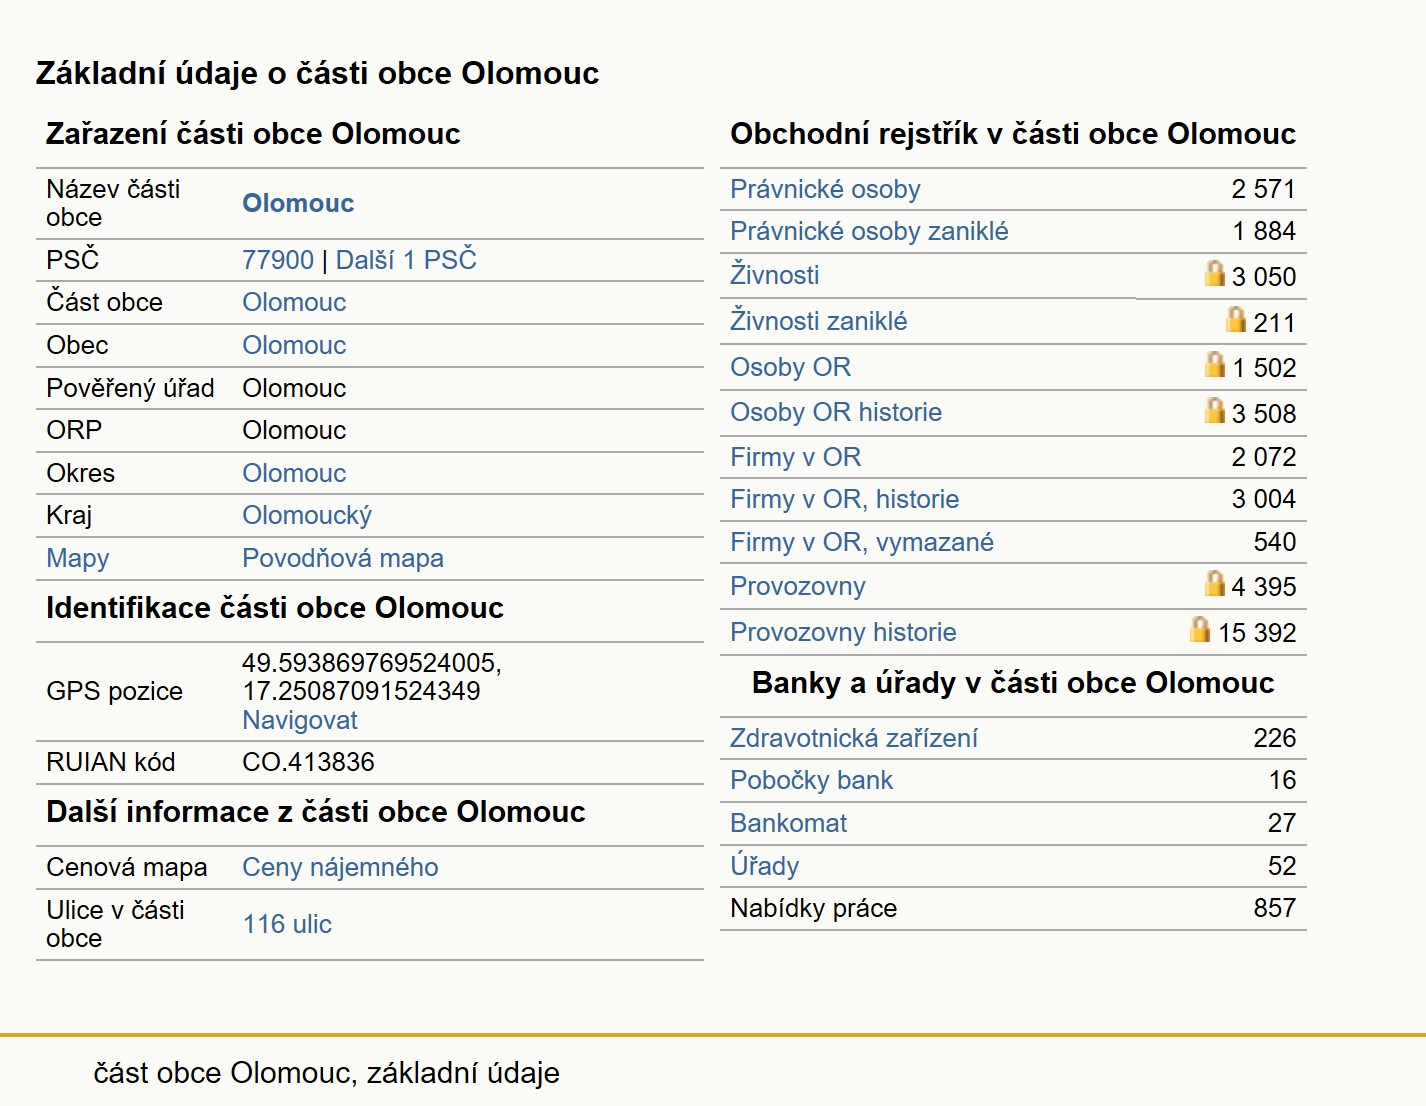Follow the postal code 77900 link
Screen dimensions: 1426x1106
[x=278, y=260]
